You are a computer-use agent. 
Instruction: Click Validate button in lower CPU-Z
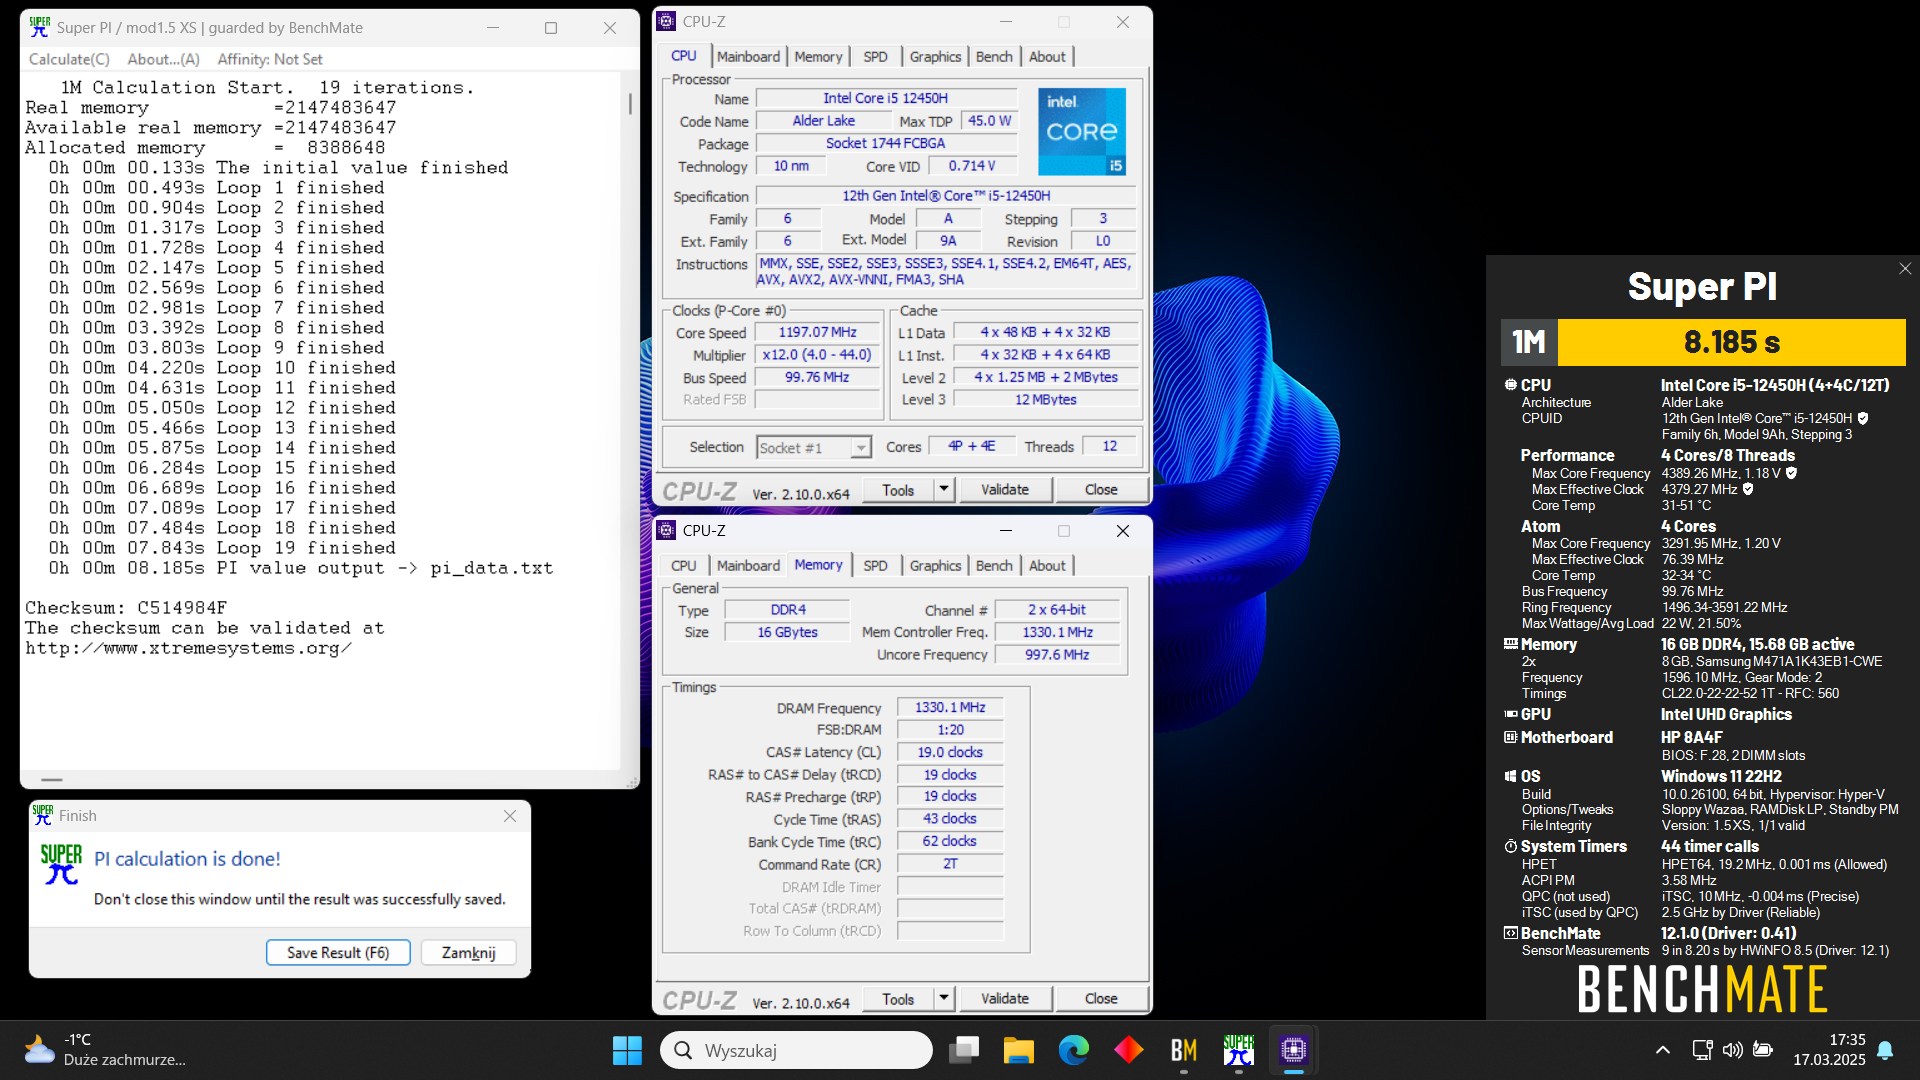(x=1005, y=999)
